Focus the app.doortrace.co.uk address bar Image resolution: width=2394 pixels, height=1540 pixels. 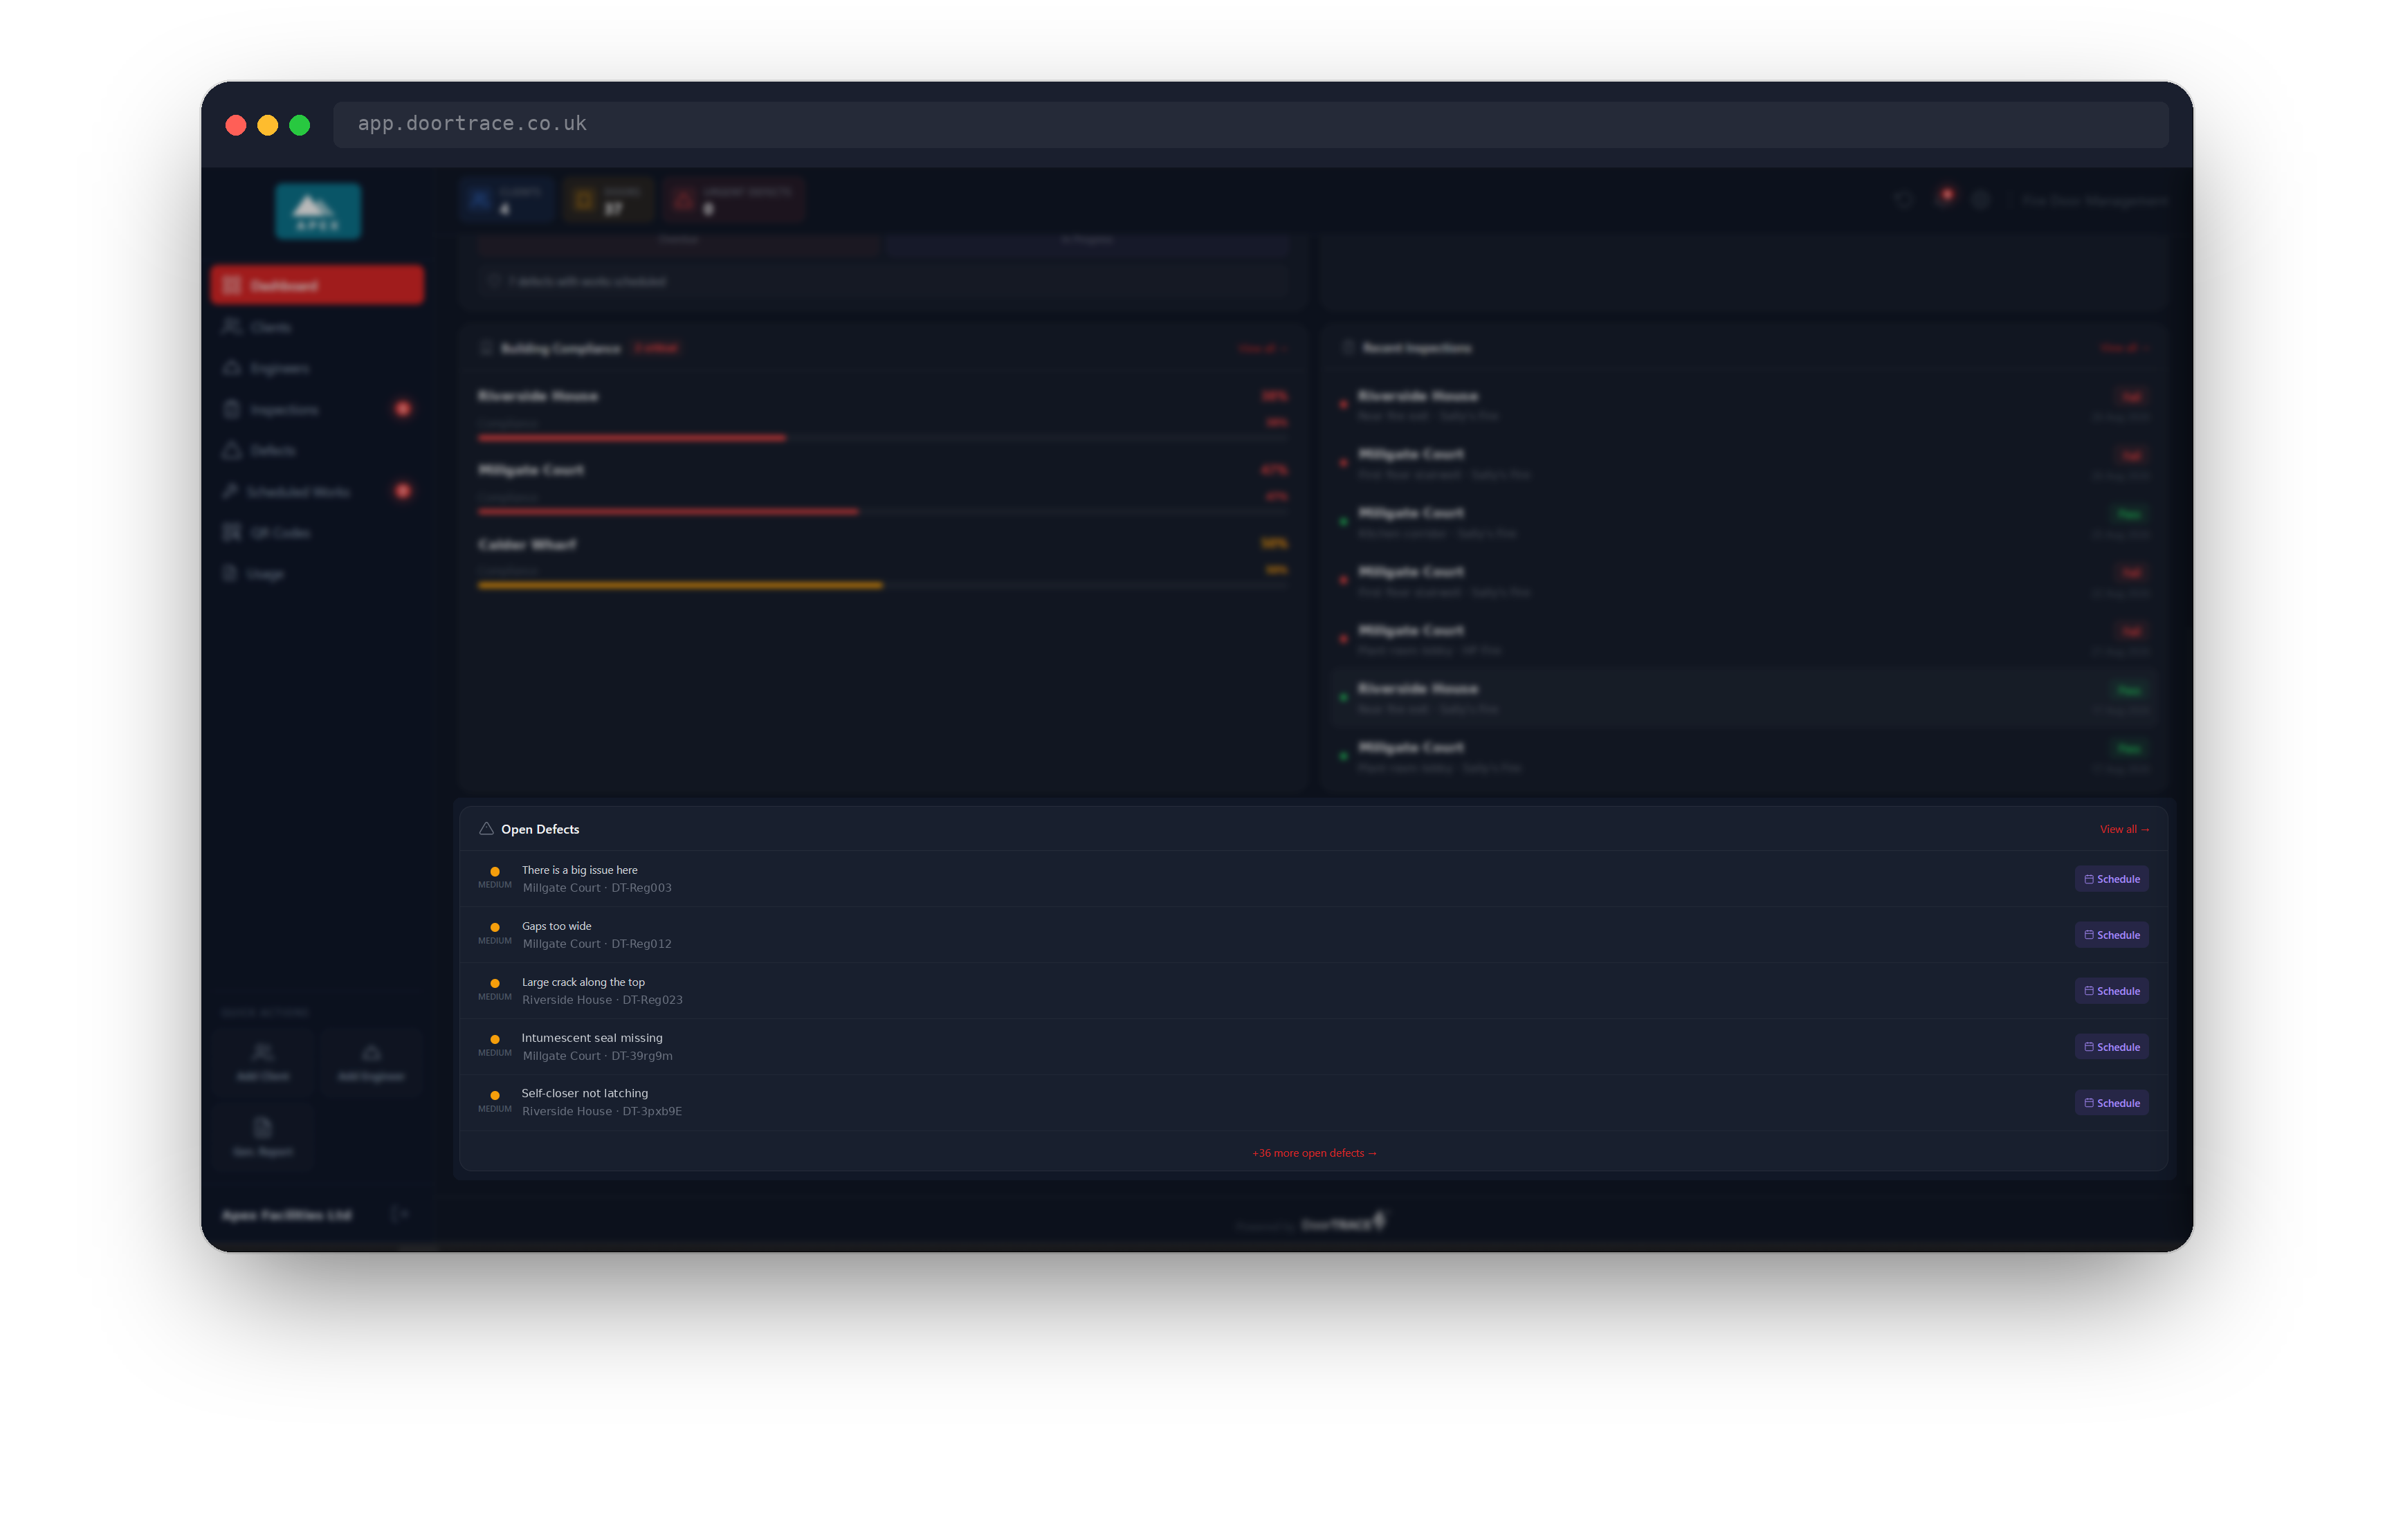[1250, 124]
